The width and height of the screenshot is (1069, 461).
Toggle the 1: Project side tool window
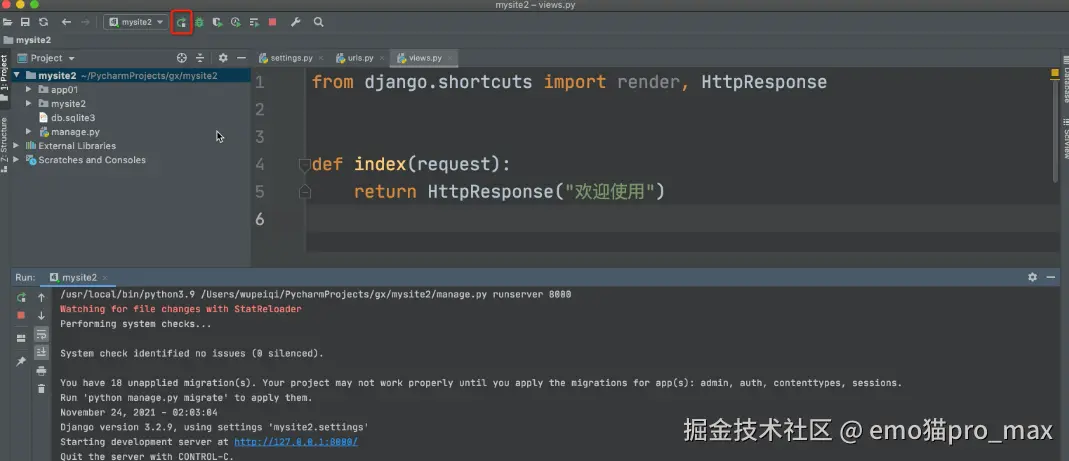pos(5,78)
